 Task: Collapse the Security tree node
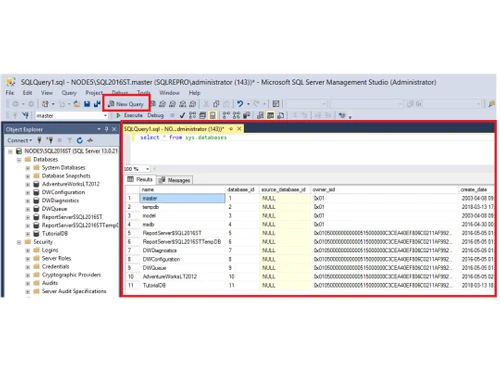[19, 242]
